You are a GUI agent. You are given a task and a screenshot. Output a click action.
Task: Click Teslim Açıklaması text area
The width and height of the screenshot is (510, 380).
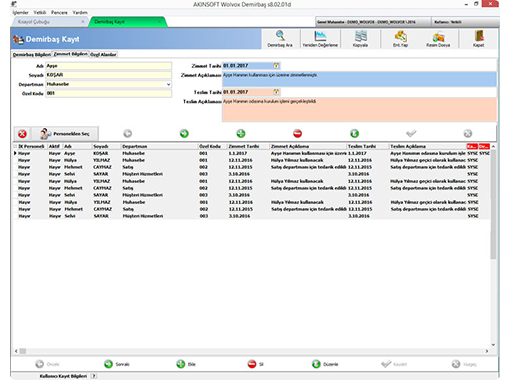pyautogui.click(x=359, y=110)
